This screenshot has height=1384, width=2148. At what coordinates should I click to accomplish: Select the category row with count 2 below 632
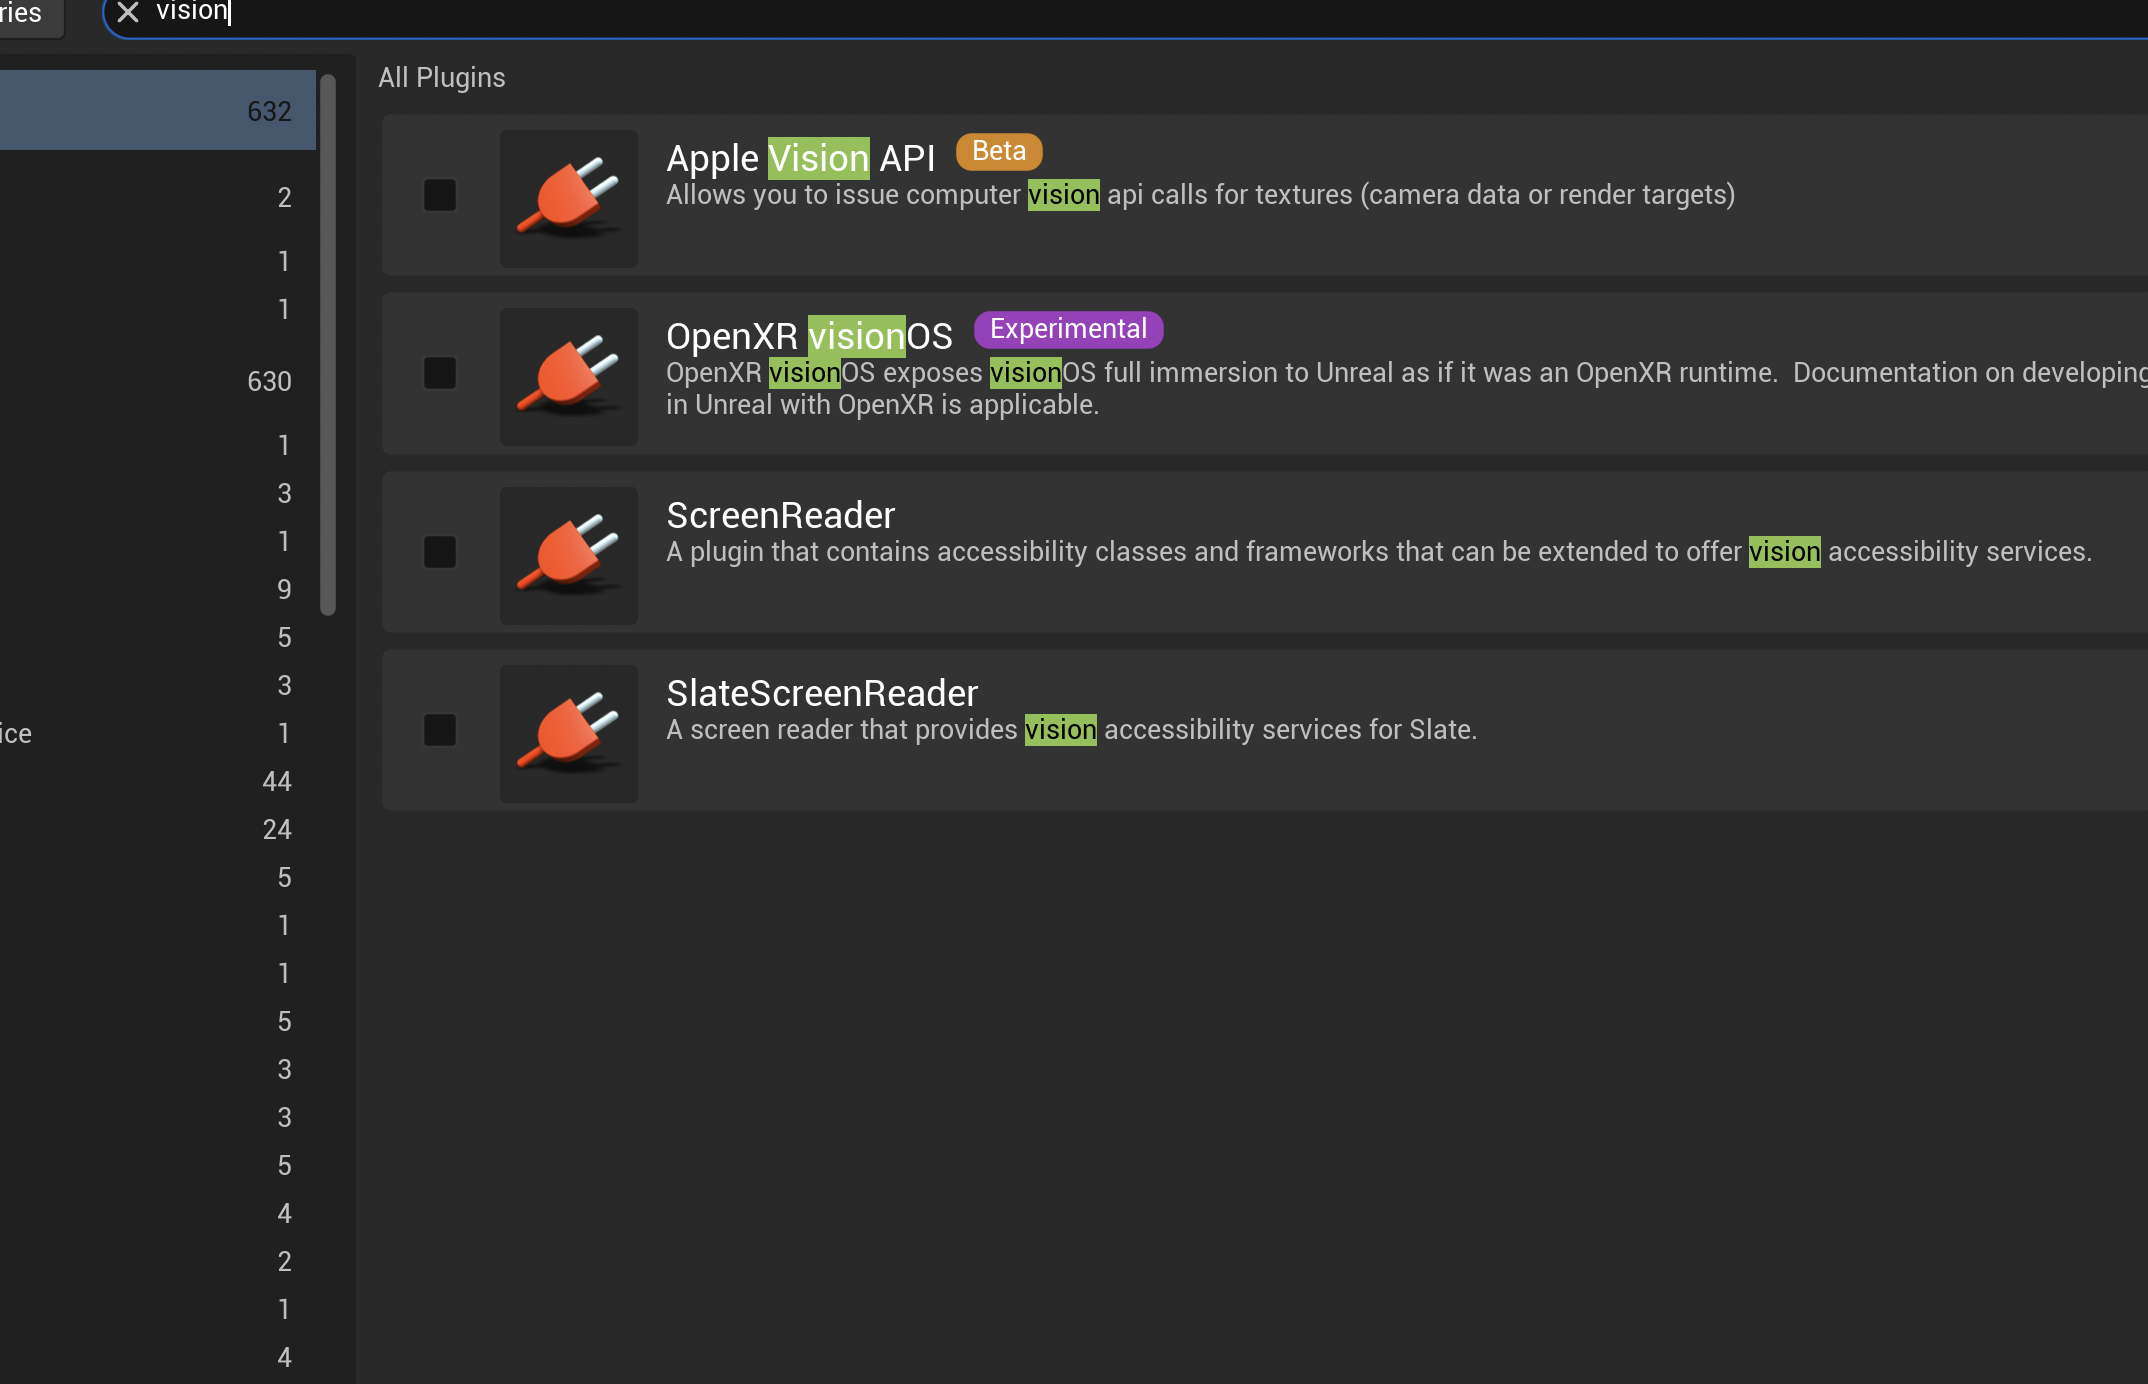(158, 197)
